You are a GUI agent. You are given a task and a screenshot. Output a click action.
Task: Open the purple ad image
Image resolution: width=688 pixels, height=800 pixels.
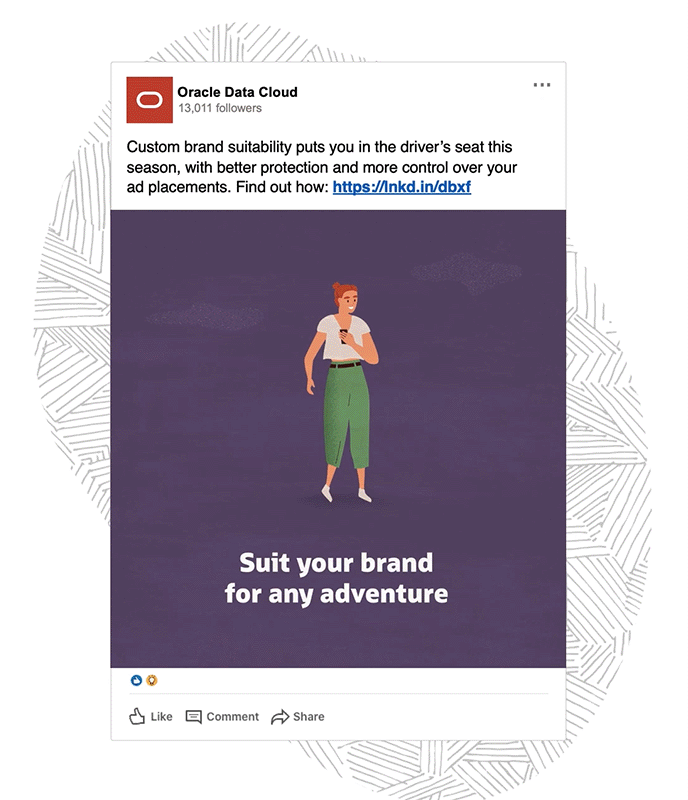point(338,439)
